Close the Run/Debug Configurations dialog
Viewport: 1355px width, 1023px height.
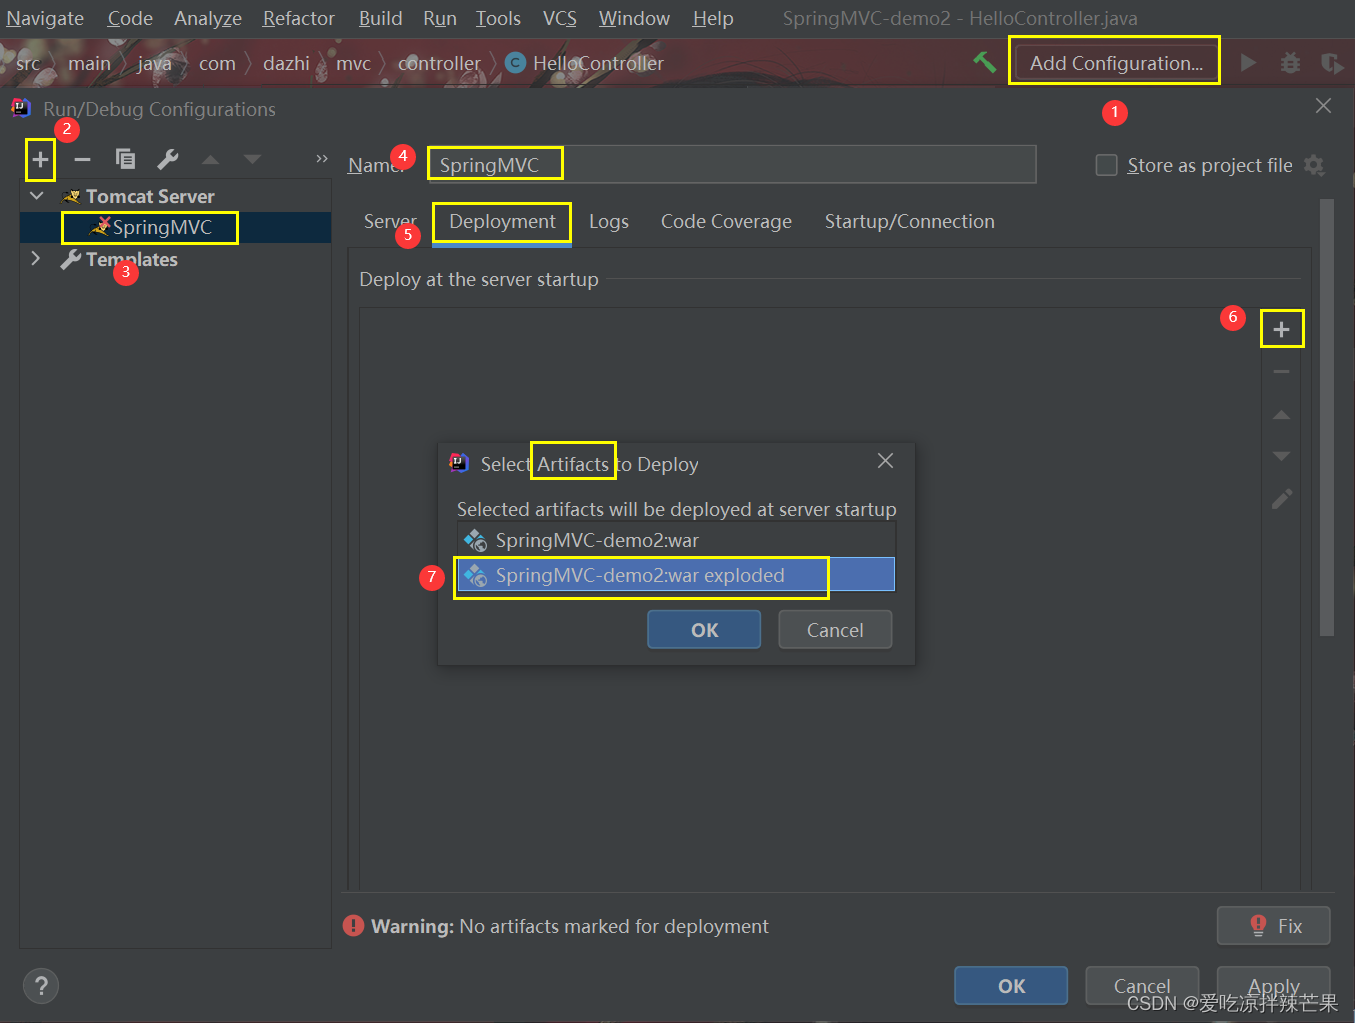pyautogui.click(x=1323, y=106)
